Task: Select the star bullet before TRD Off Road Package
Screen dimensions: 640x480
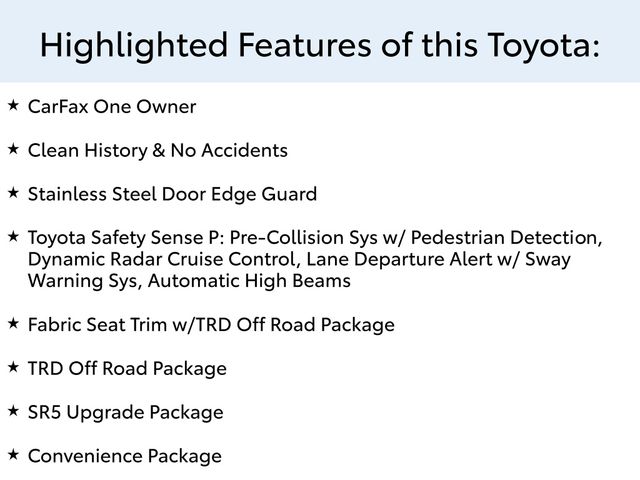Action: (x=12, y=366)
